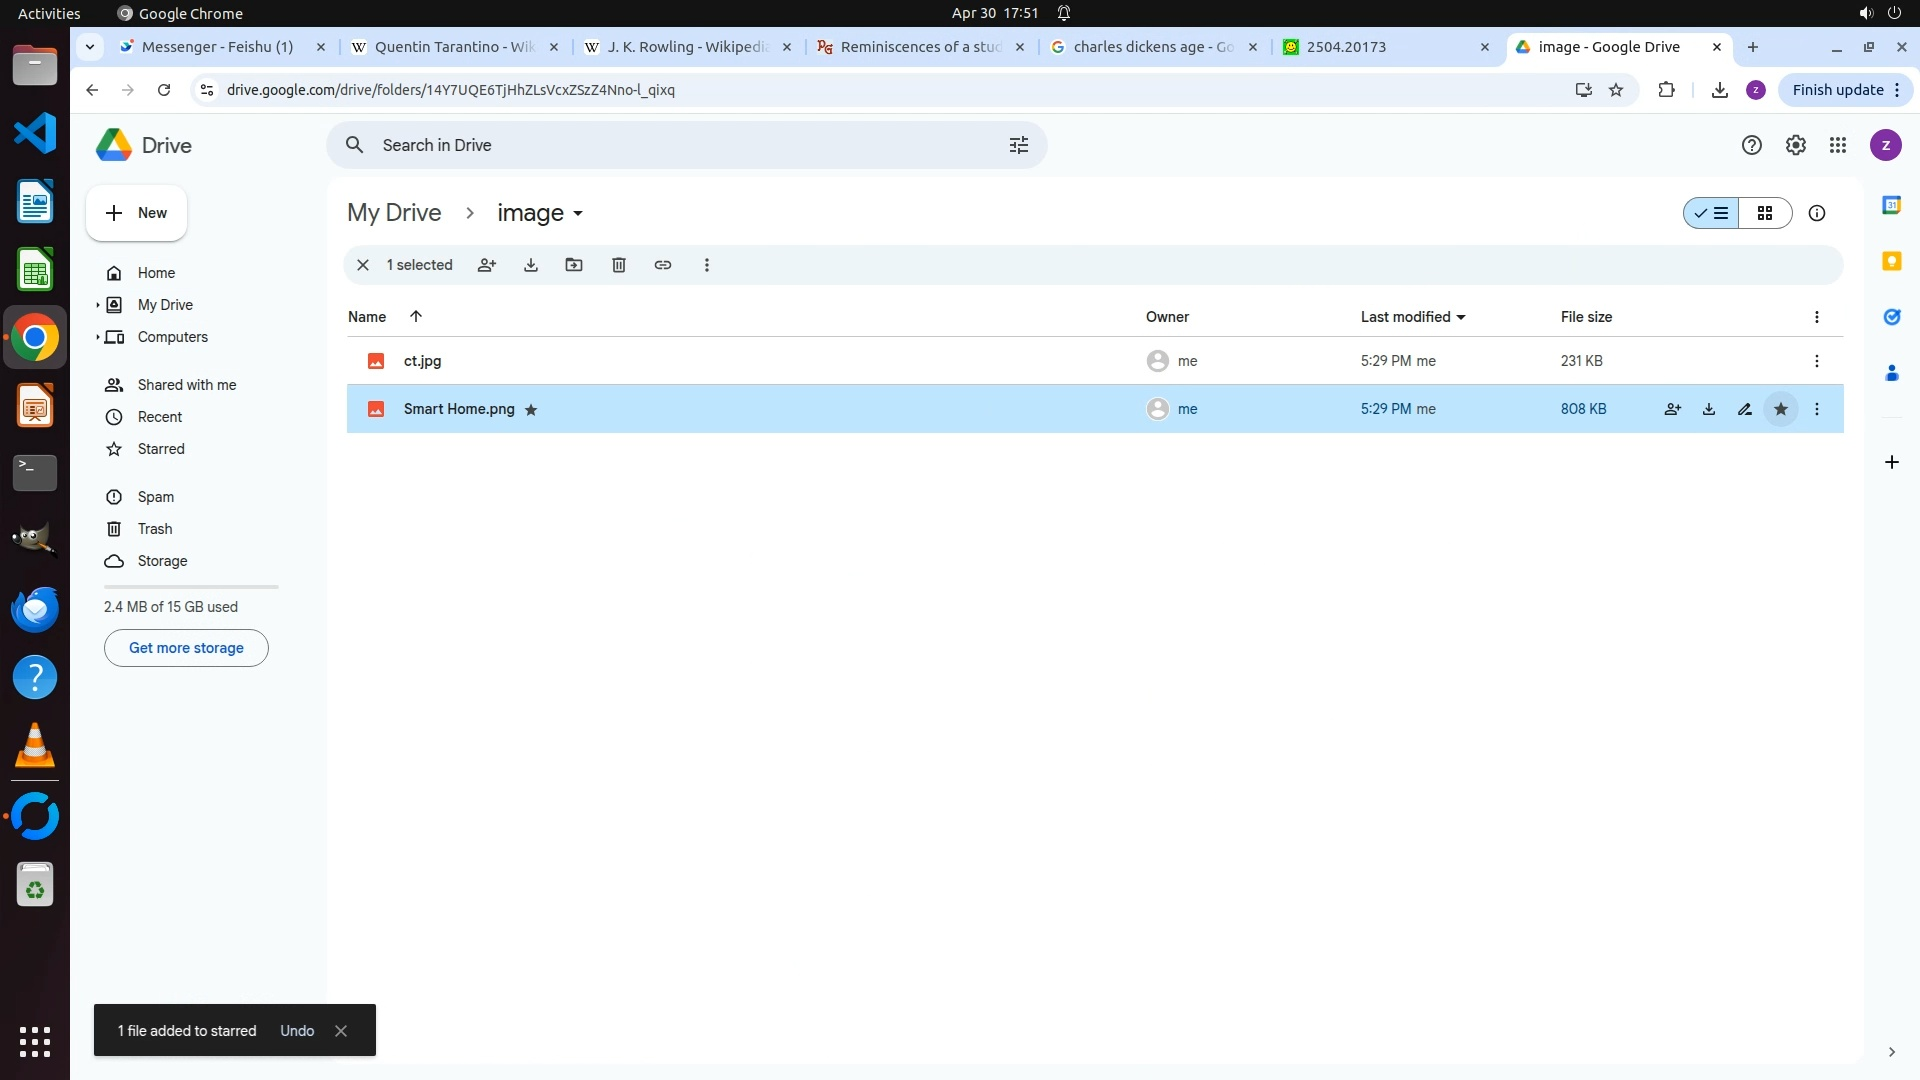
Task: Download Smart Home.png from its row icon
Action: tap(1709, 409)
